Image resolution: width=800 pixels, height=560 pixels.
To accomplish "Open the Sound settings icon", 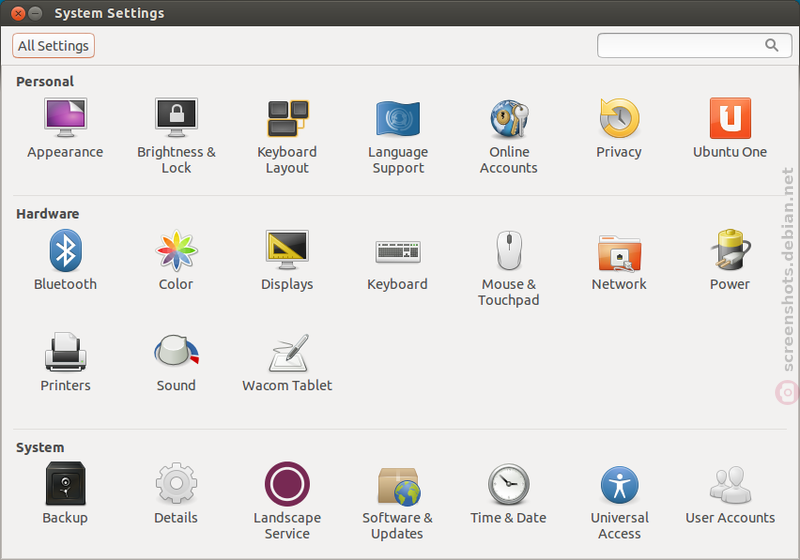I will 176,350.
